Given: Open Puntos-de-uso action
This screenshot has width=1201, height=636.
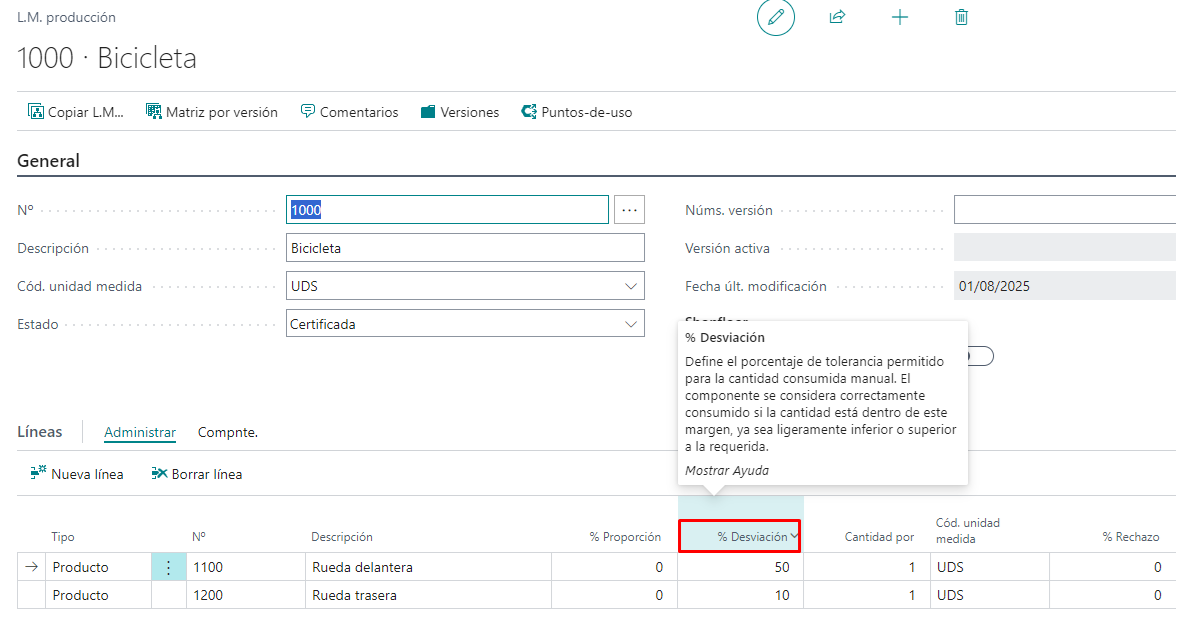Looking at the screenshot, I should coord(577,112).
